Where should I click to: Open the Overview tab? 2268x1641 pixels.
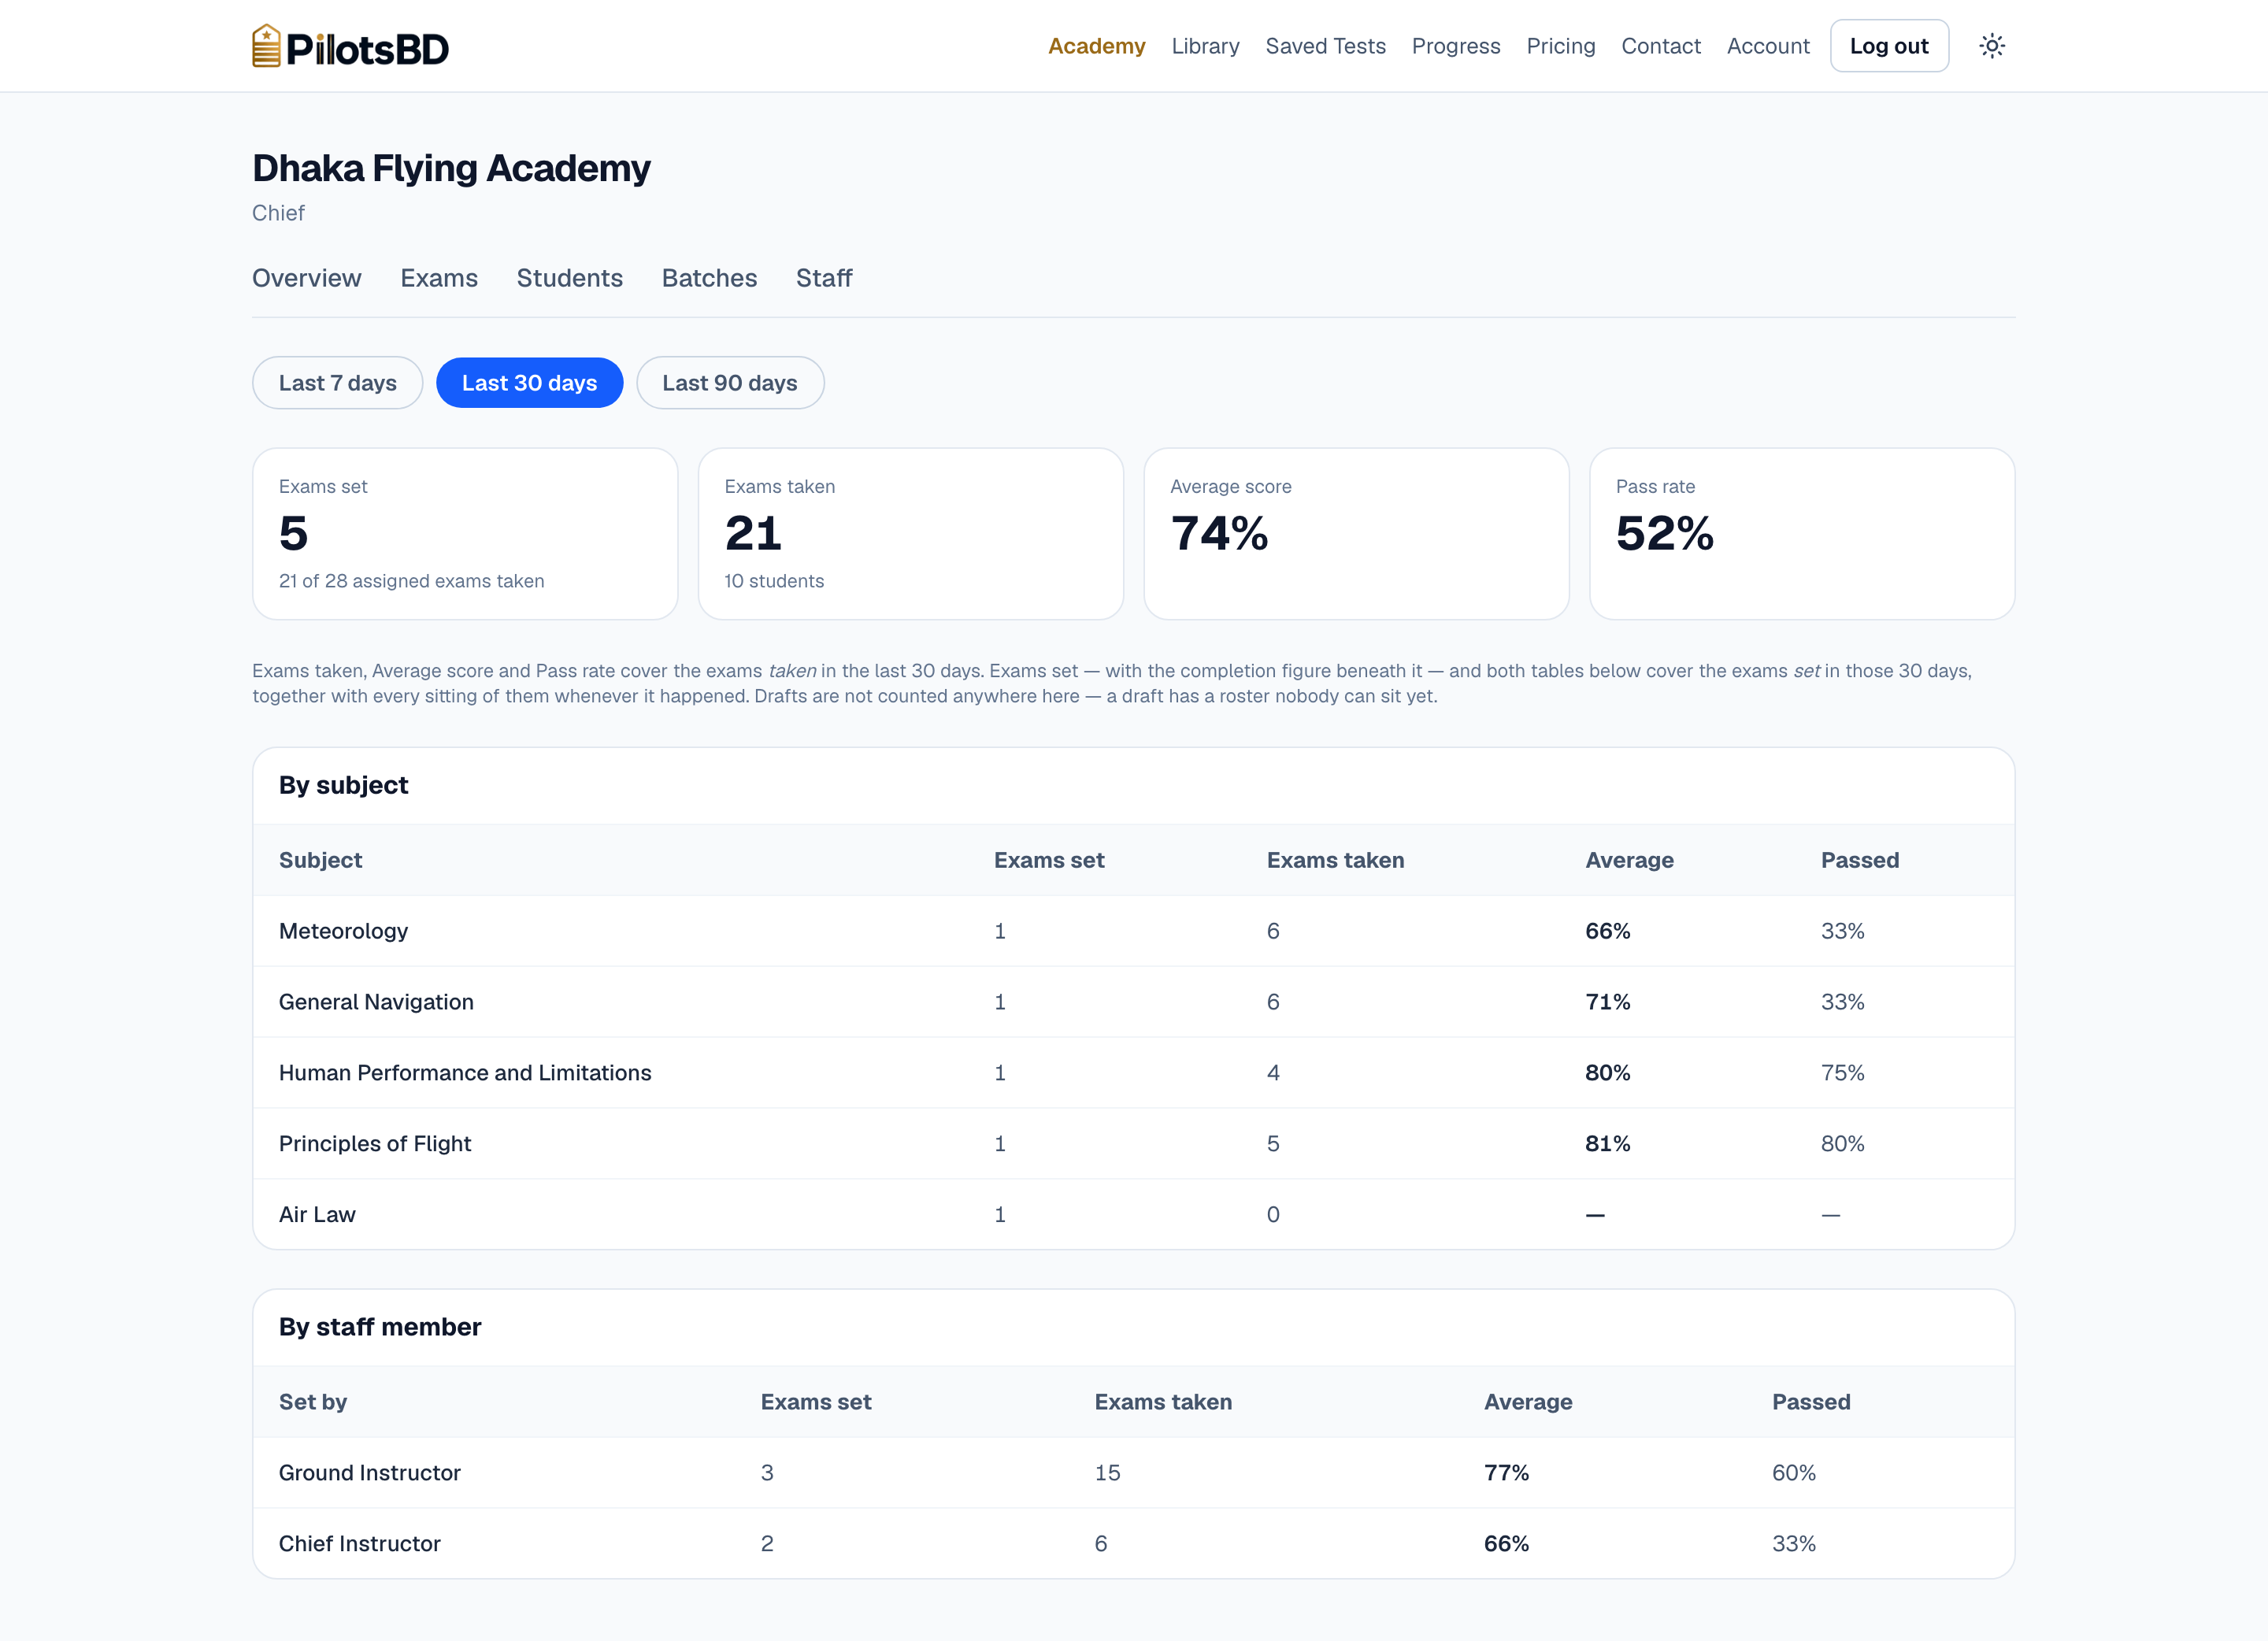coord(306,278)
